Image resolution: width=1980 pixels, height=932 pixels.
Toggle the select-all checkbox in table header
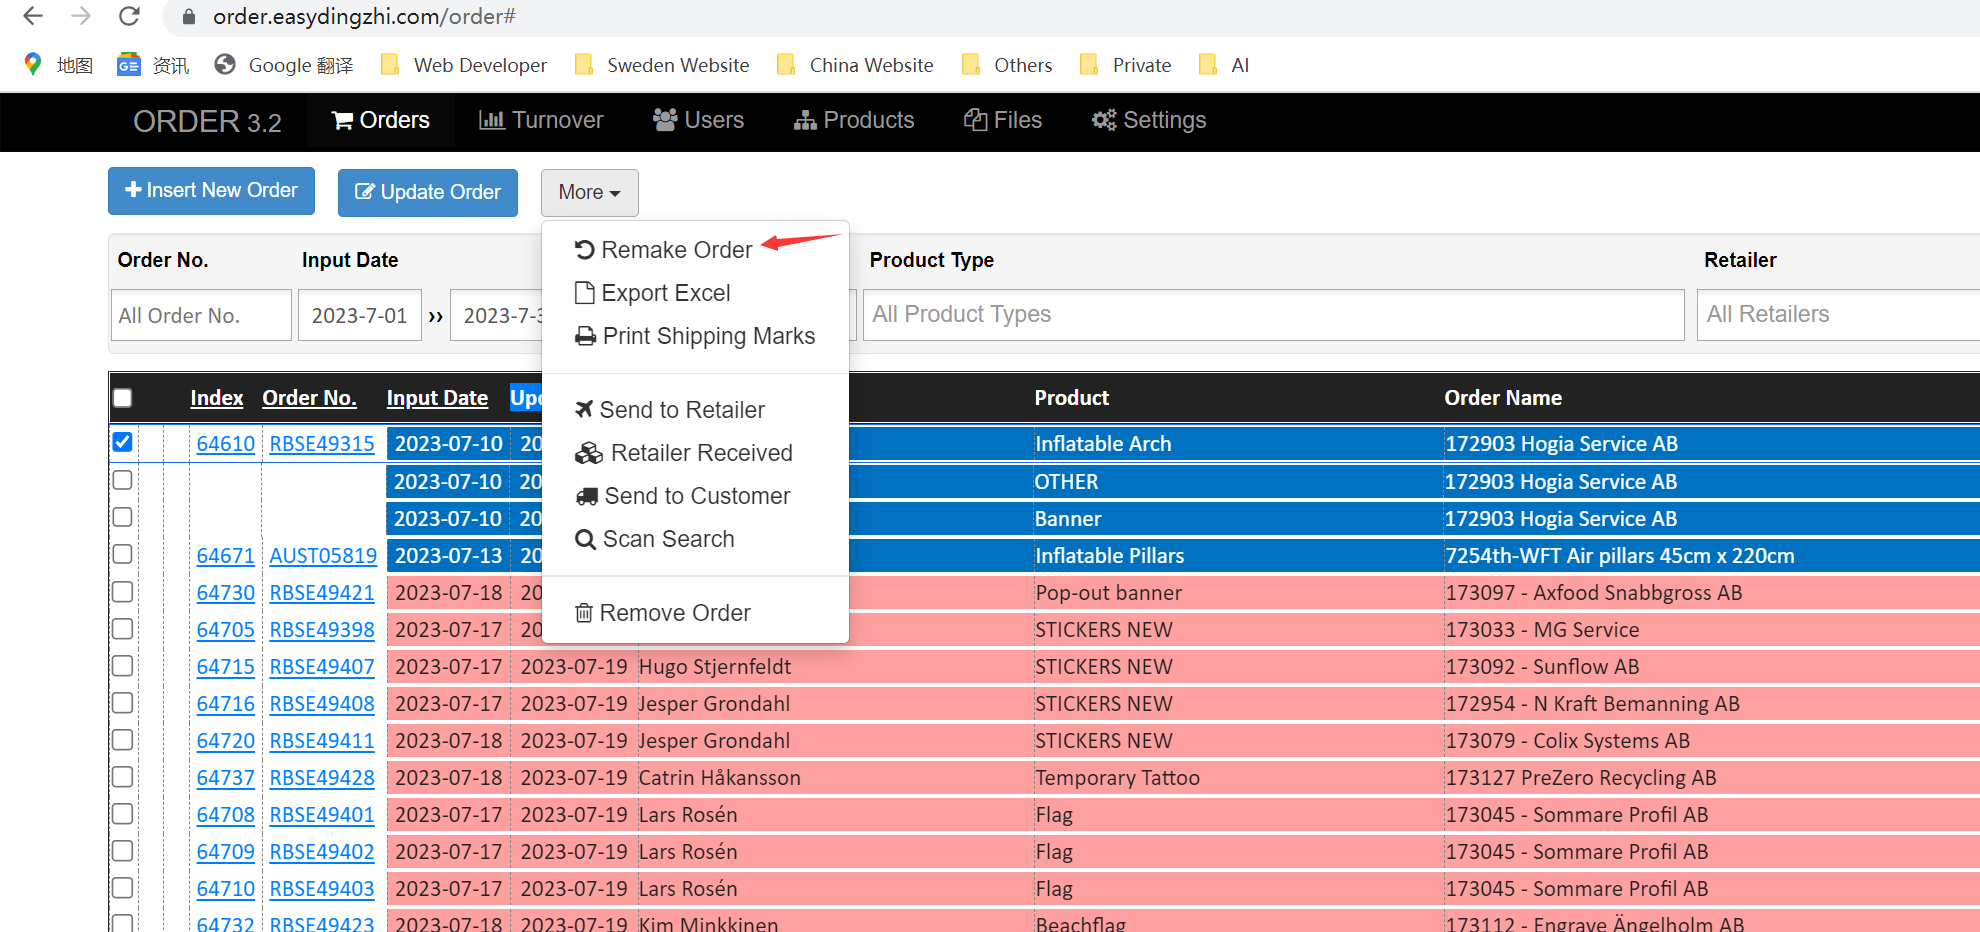pyautogui.click(x=123, y=398)
